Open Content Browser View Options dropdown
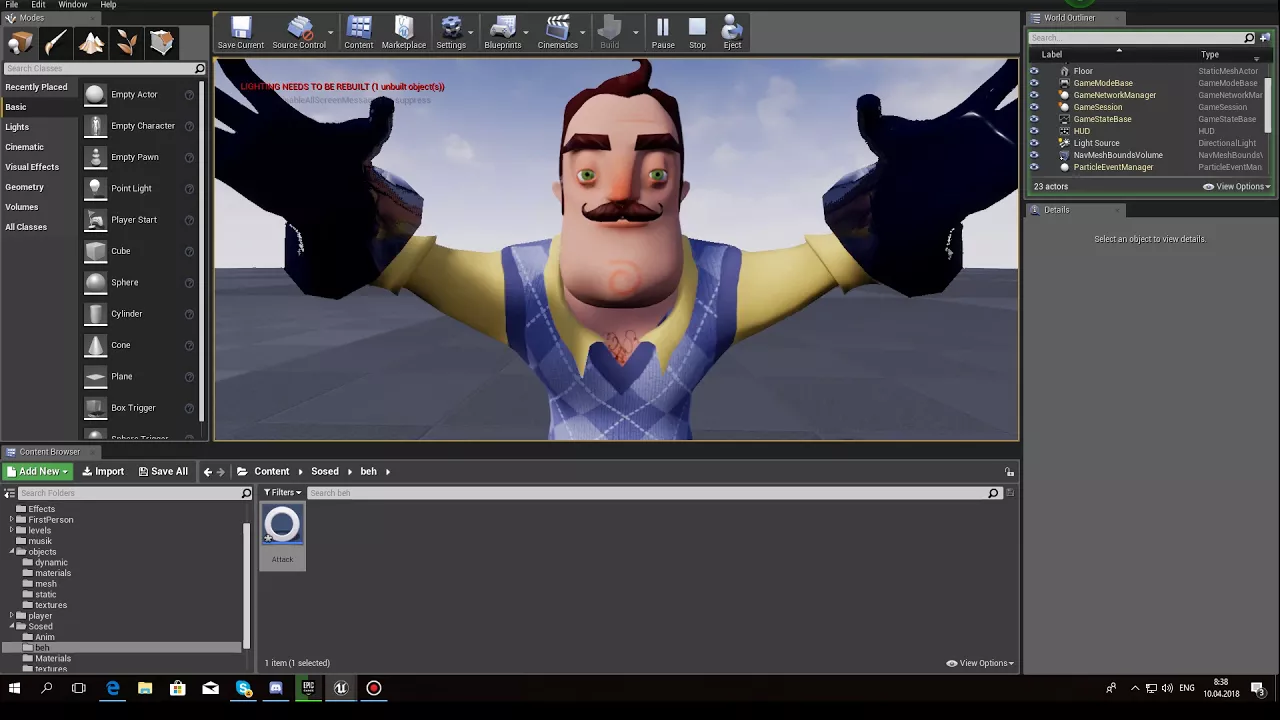 [x=980, y=663]
